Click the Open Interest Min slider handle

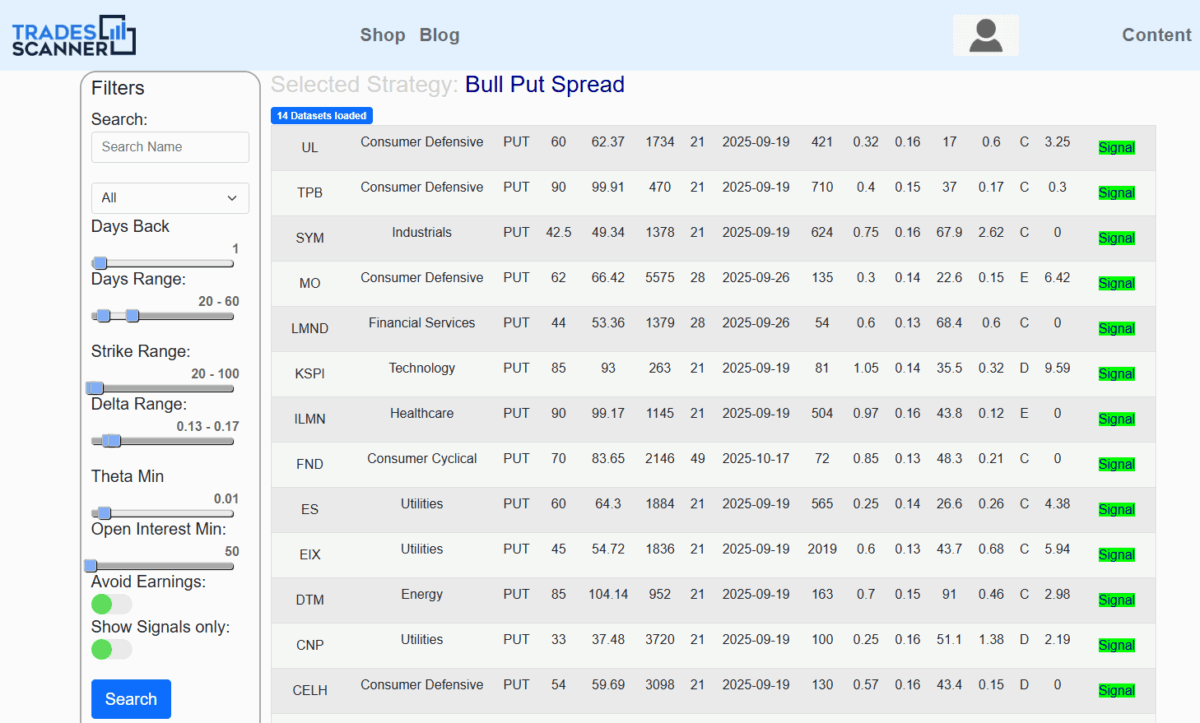[x=92, y=566]
